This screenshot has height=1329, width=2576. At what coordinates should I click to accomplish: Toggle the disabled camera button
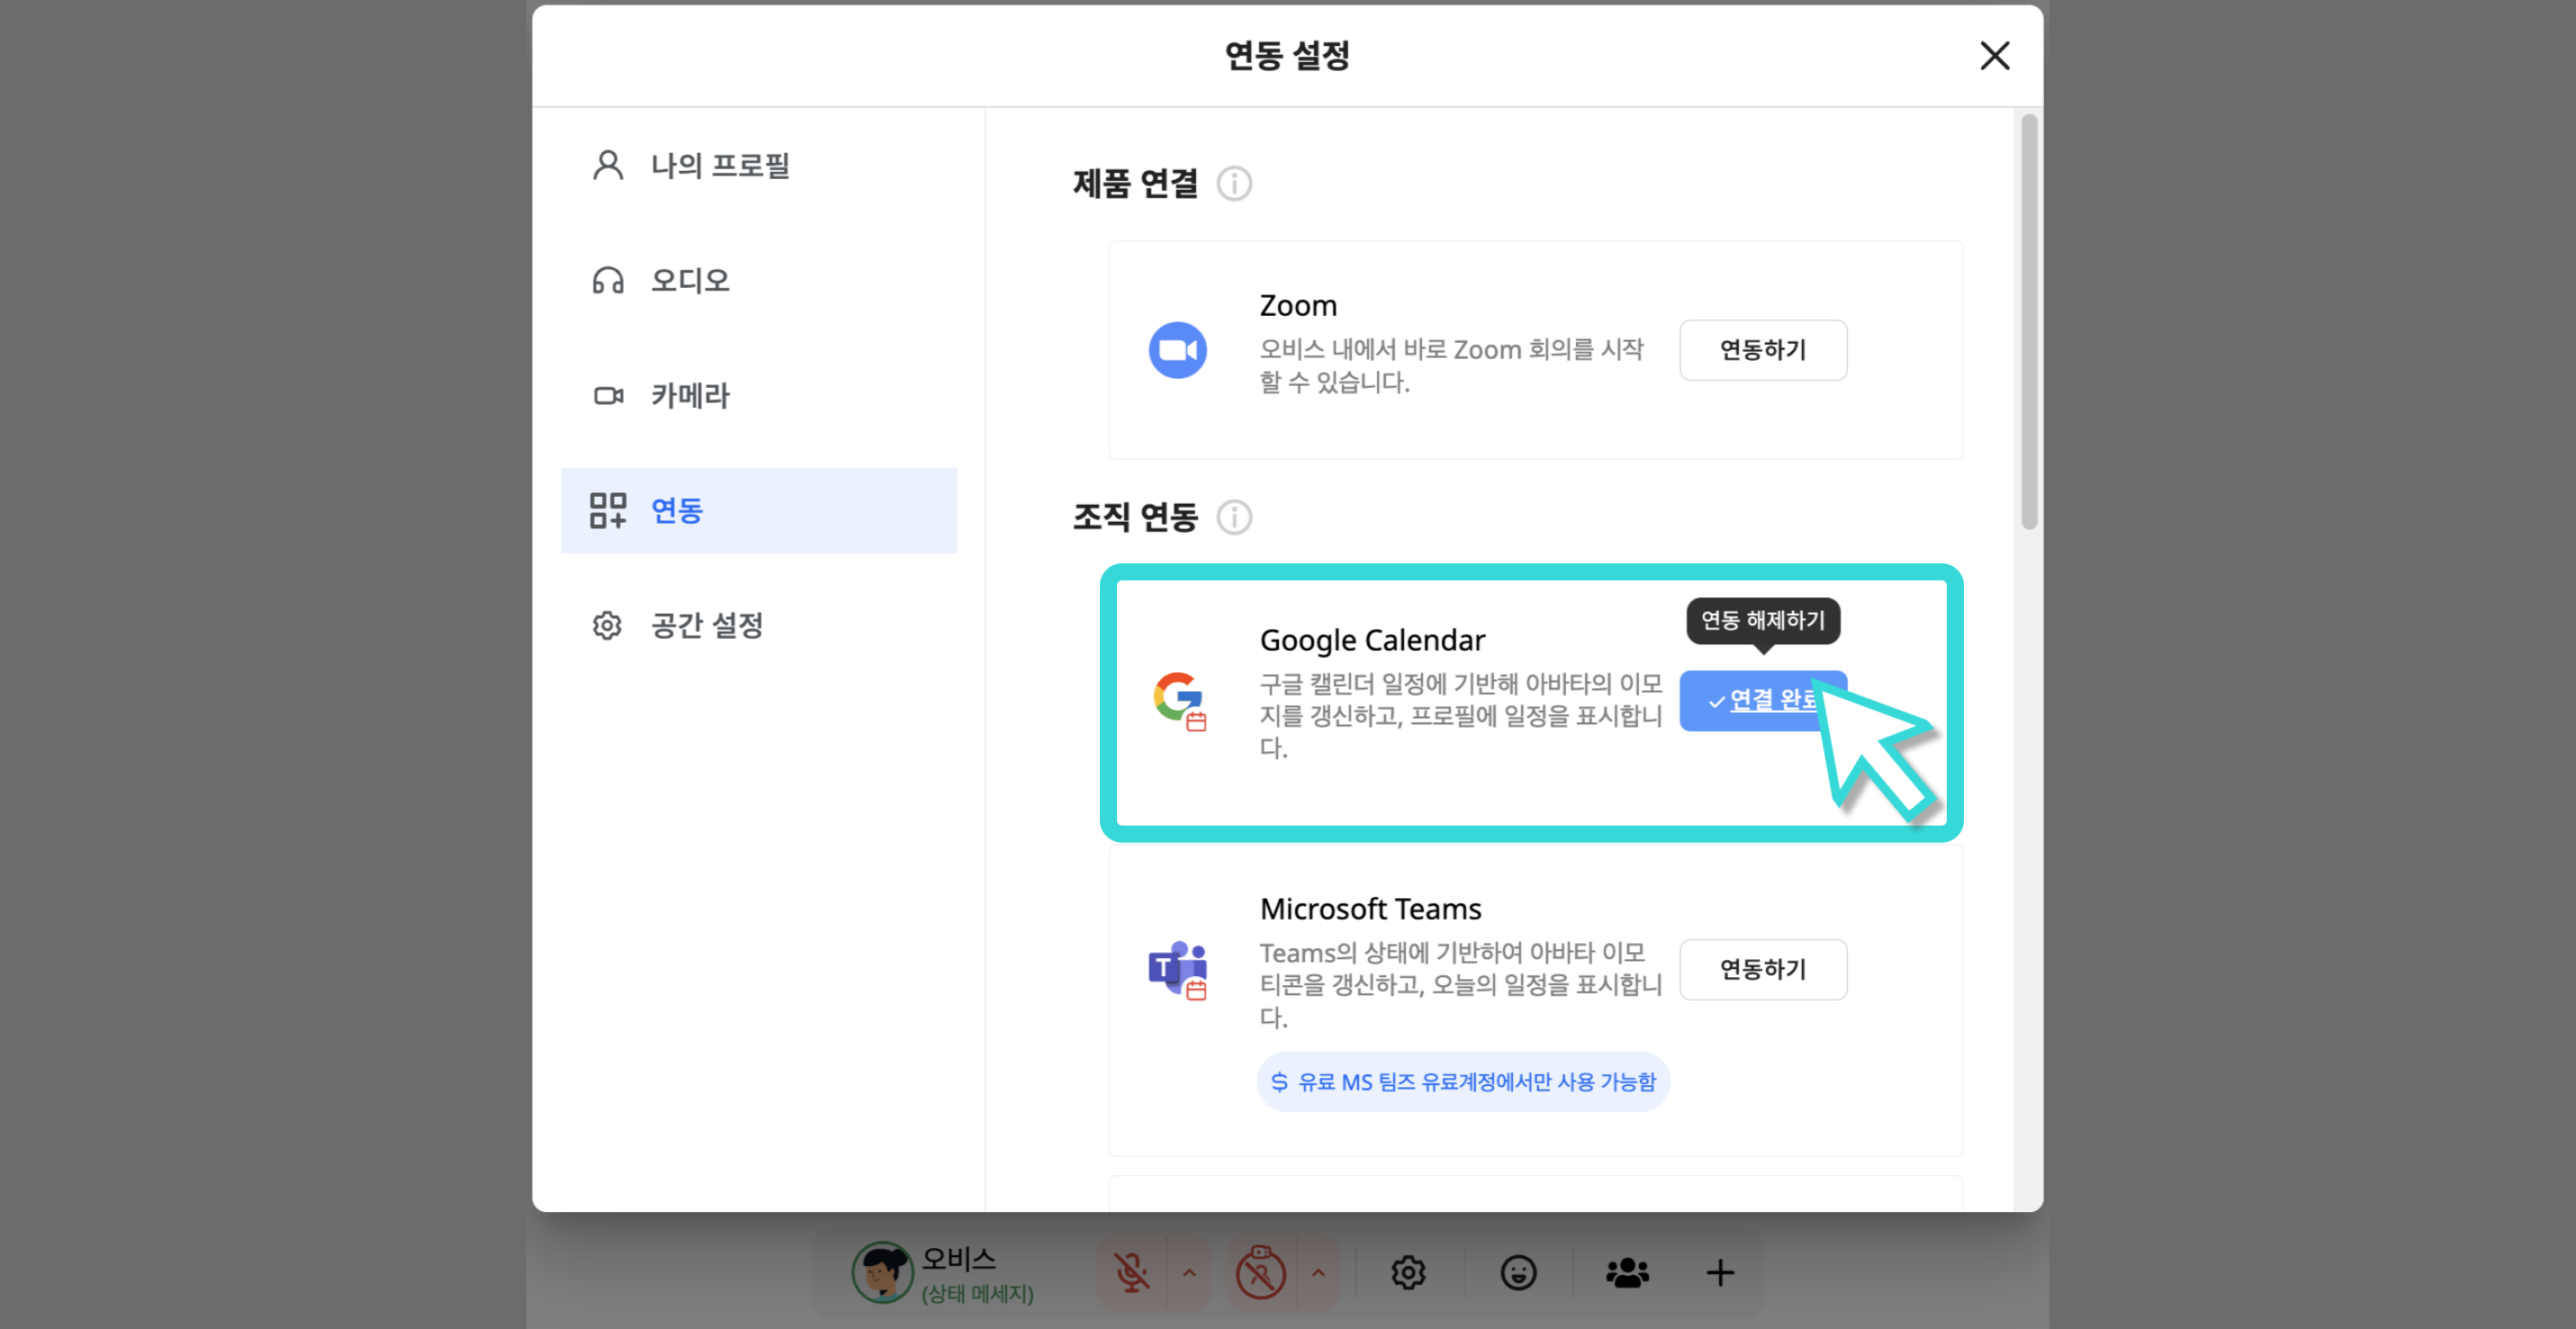coord(1260,1273)
